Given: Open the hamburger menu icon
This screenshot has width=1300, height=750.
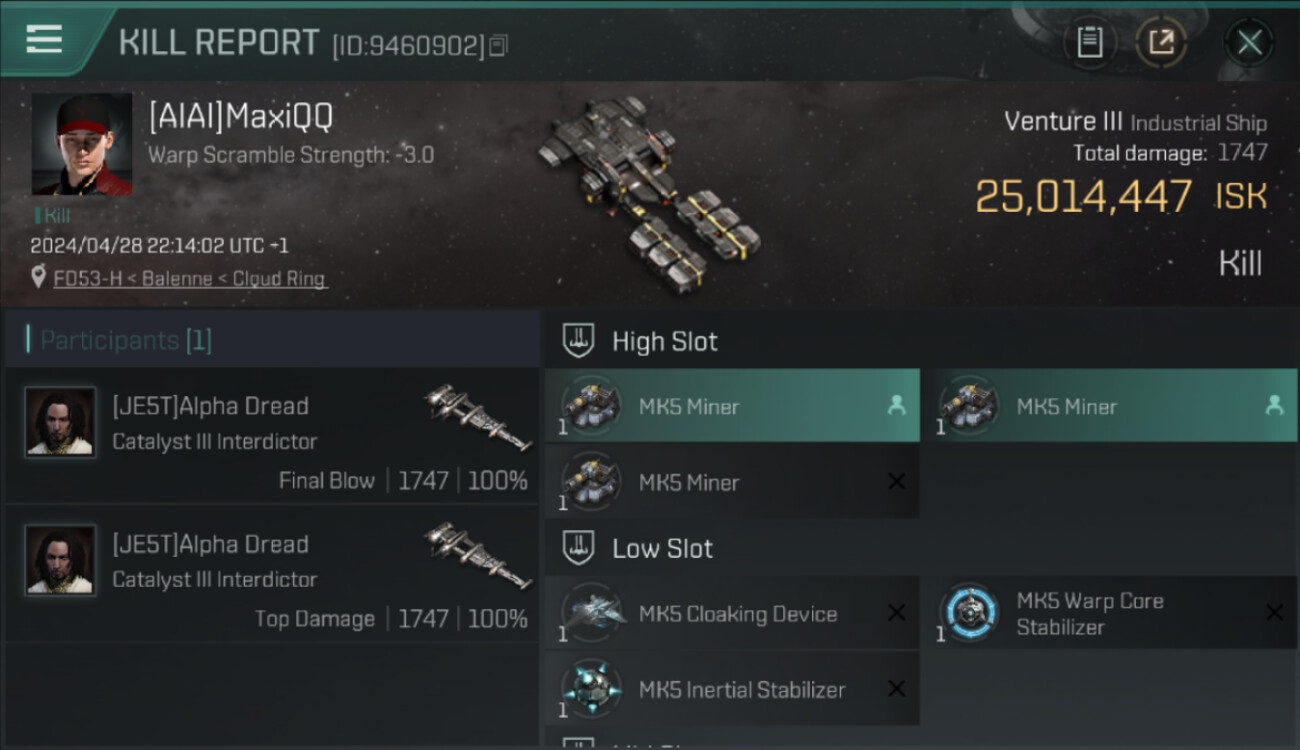Looking at the screenshot, I should [x=44, y=40].
